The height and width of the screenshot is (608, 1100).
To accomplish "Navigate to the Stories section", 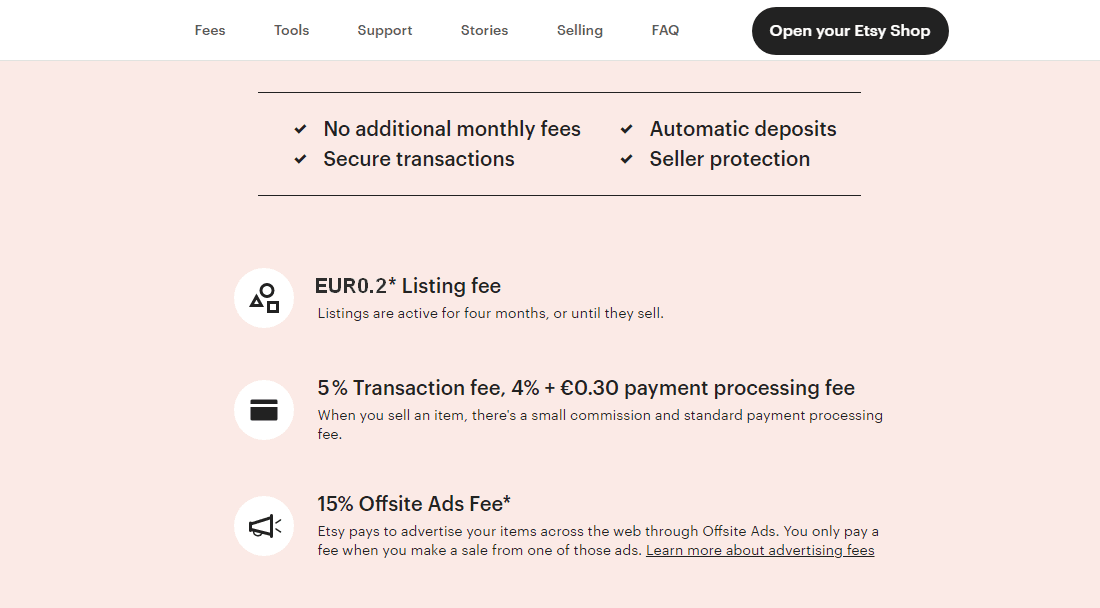I will coord(485,31).
